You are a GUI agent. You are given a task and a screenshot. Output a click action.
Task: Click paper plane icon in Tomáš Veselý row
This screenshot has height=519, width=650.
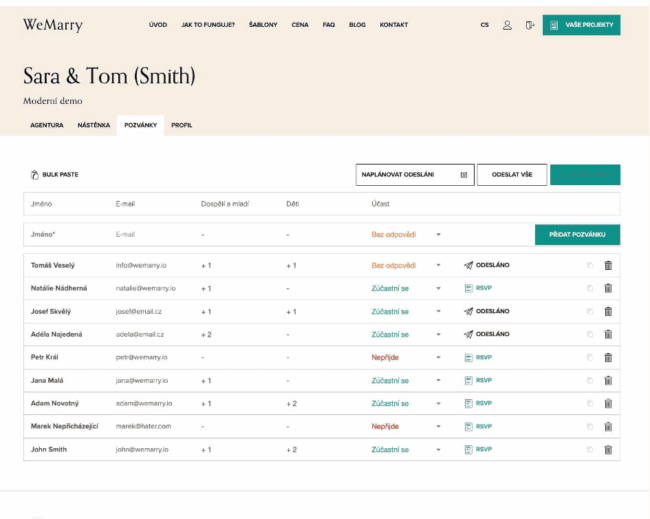click(x=468, y=265)
